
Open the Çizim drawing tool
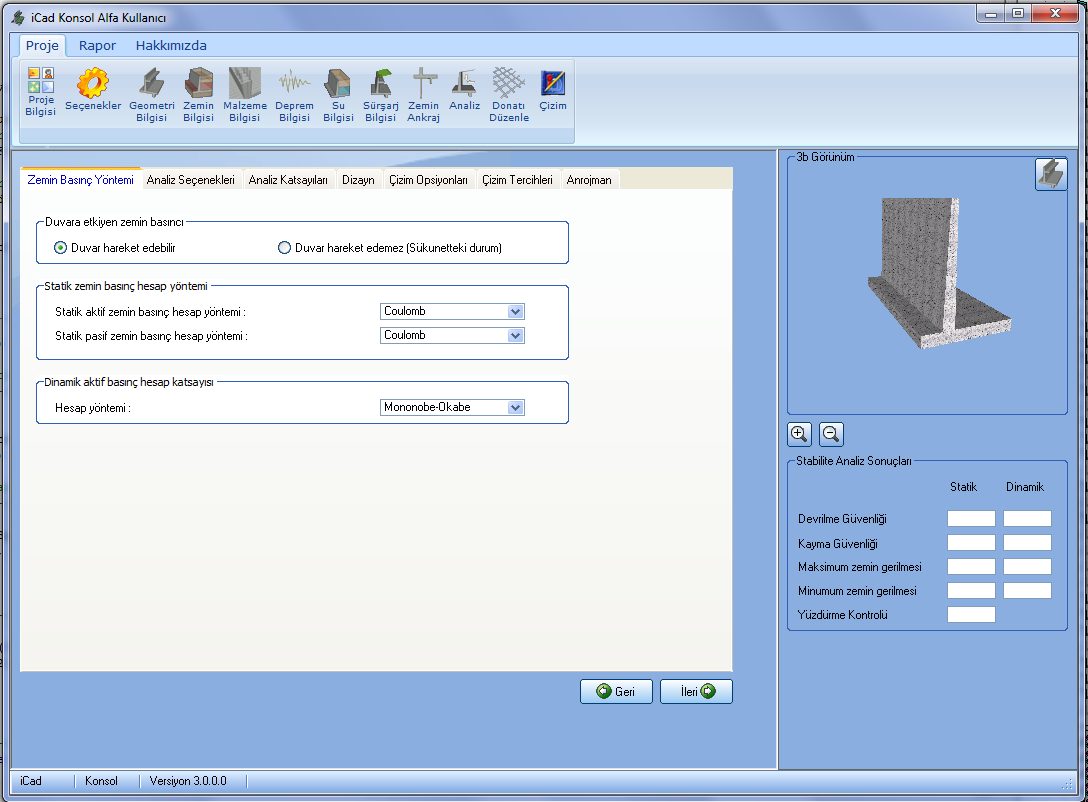553,89
